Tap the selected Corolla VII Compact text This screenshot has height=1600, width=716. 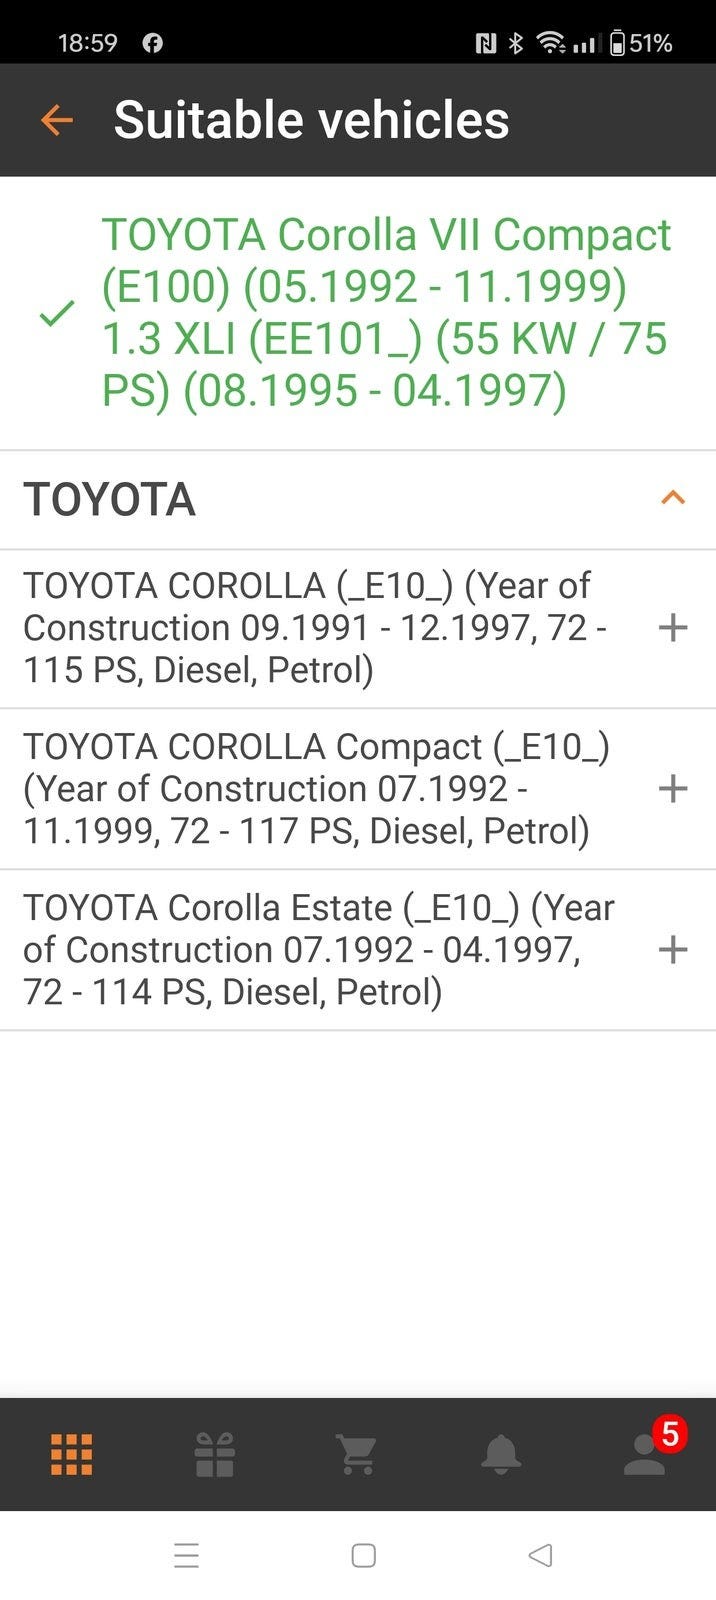point(385,313)
